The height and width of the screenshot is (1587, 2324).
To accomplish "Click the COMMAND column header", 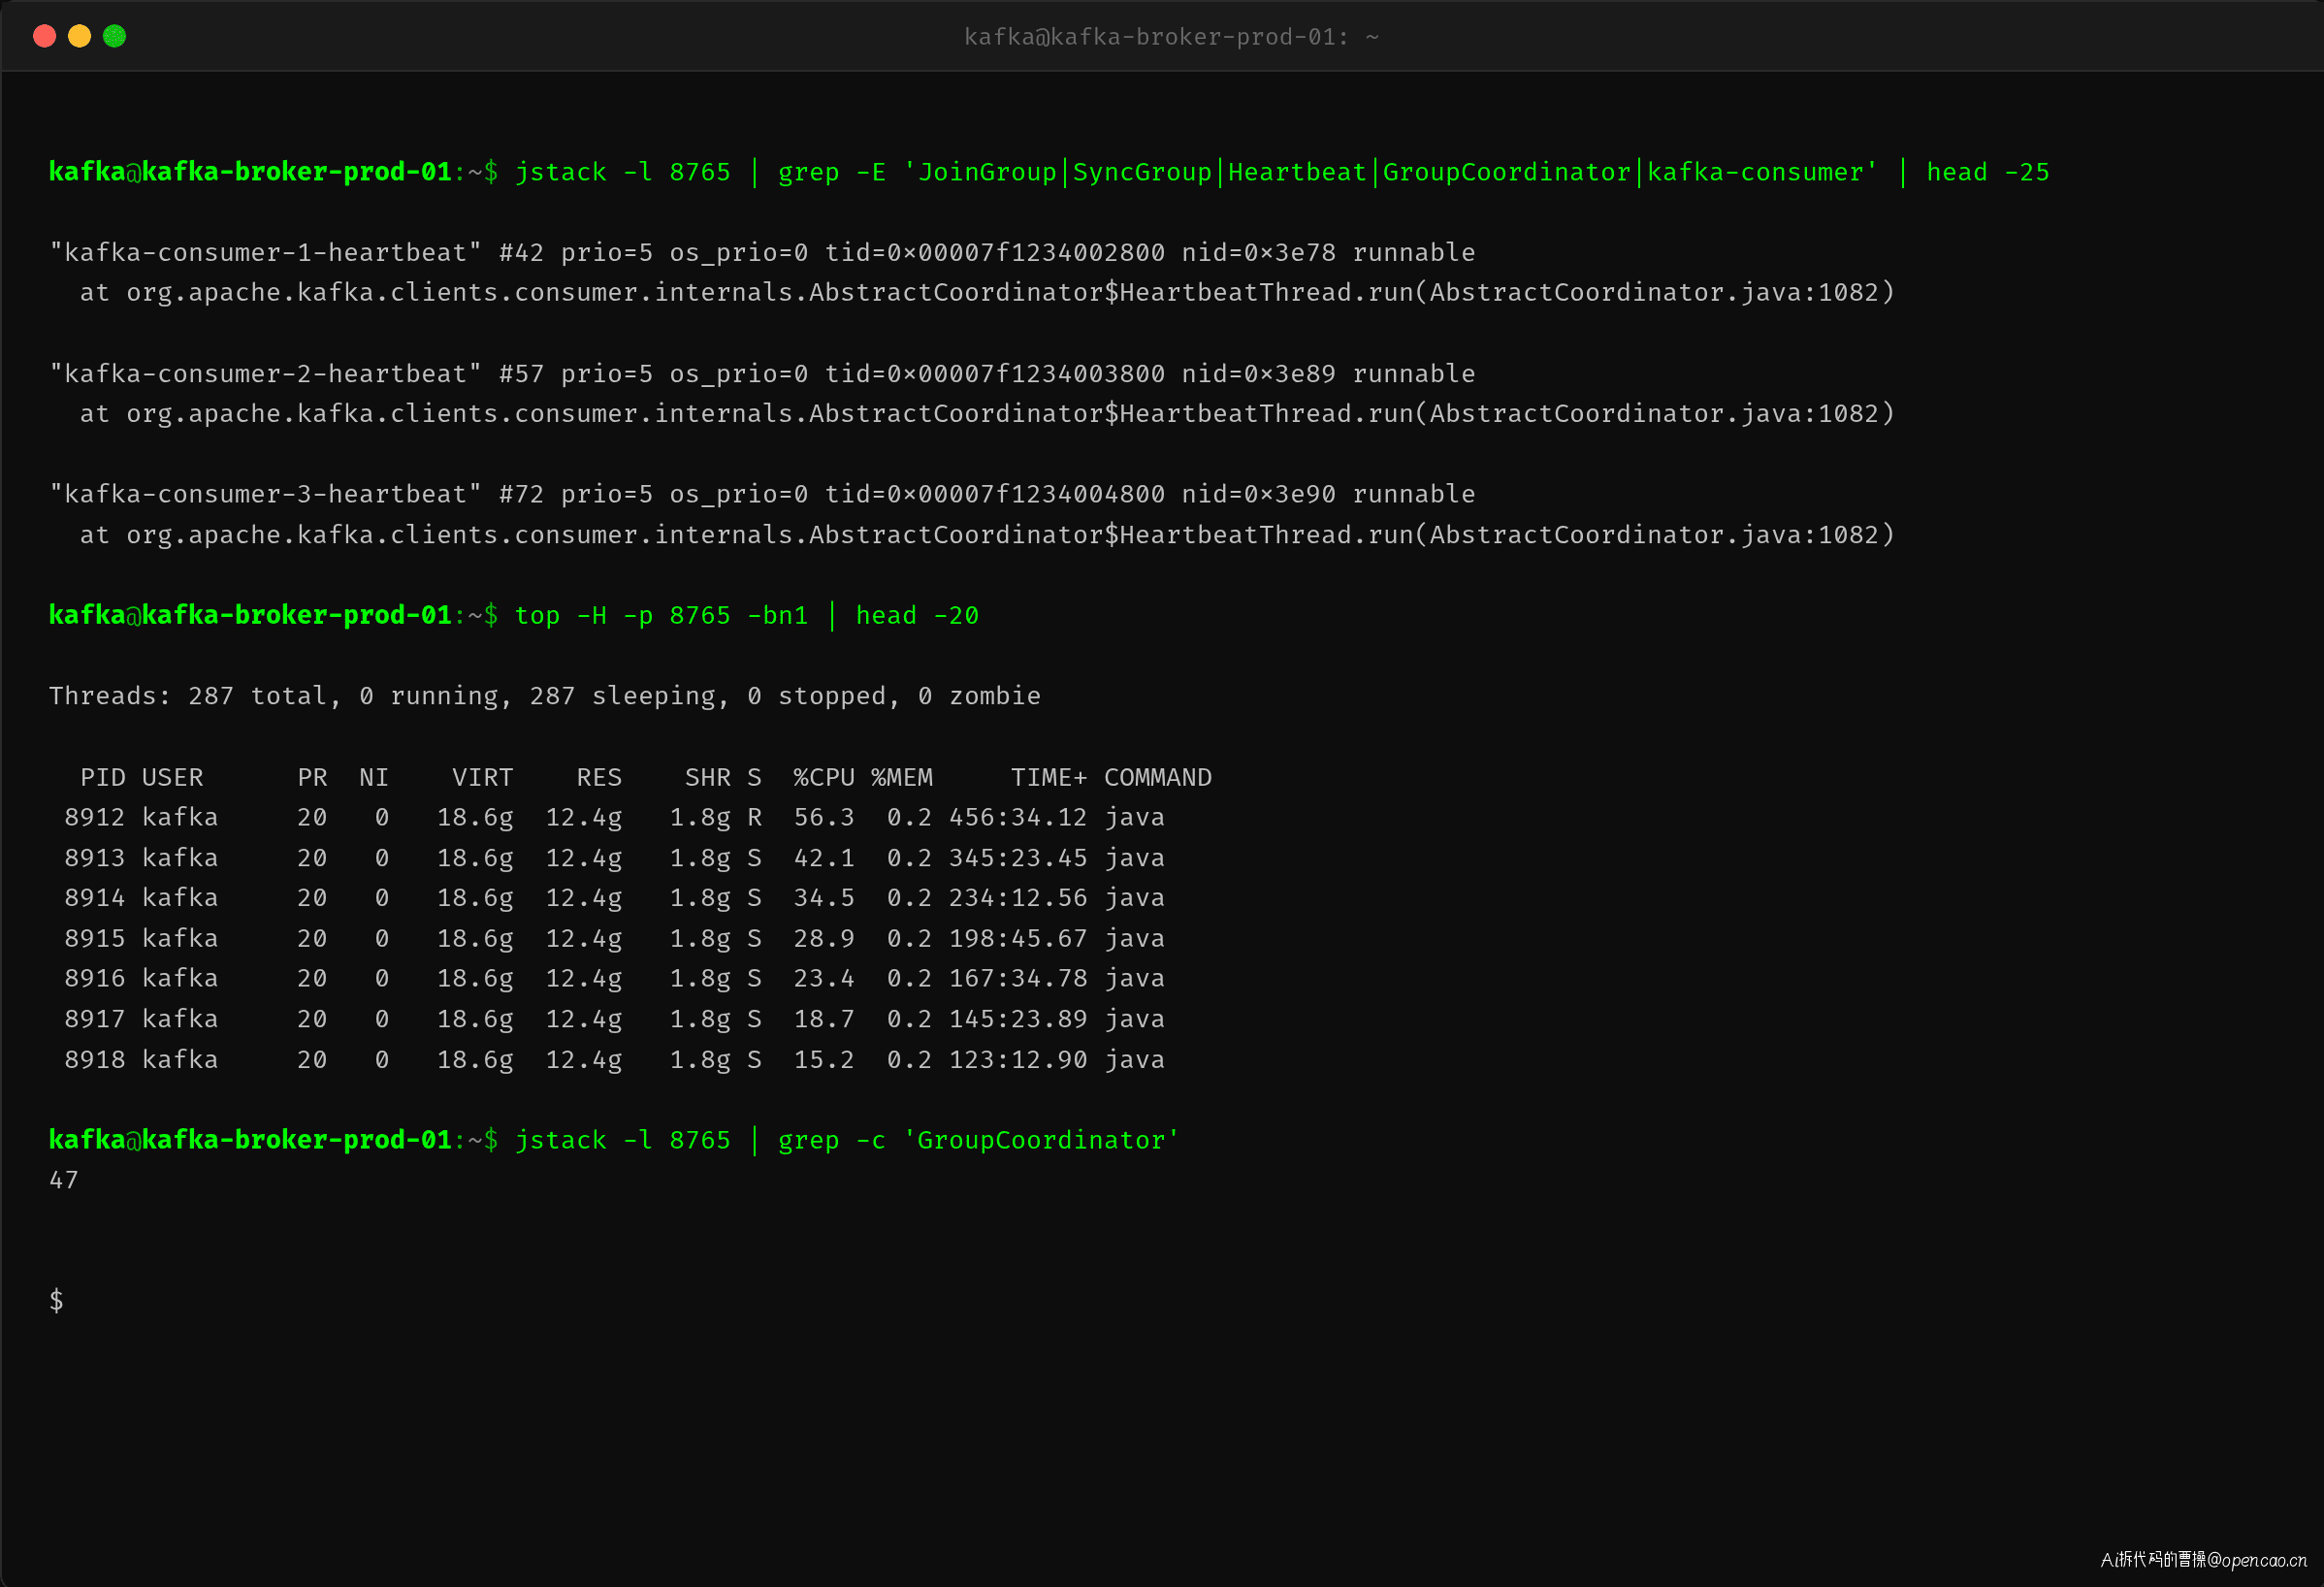I will tap(1158, 777).
